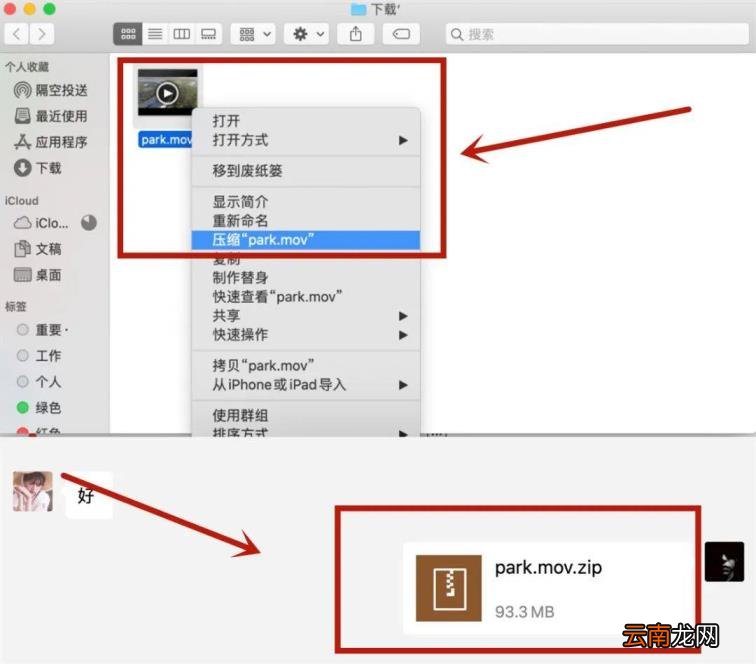
Task: Click the Share toolbar button
Action: coord(356,34)
